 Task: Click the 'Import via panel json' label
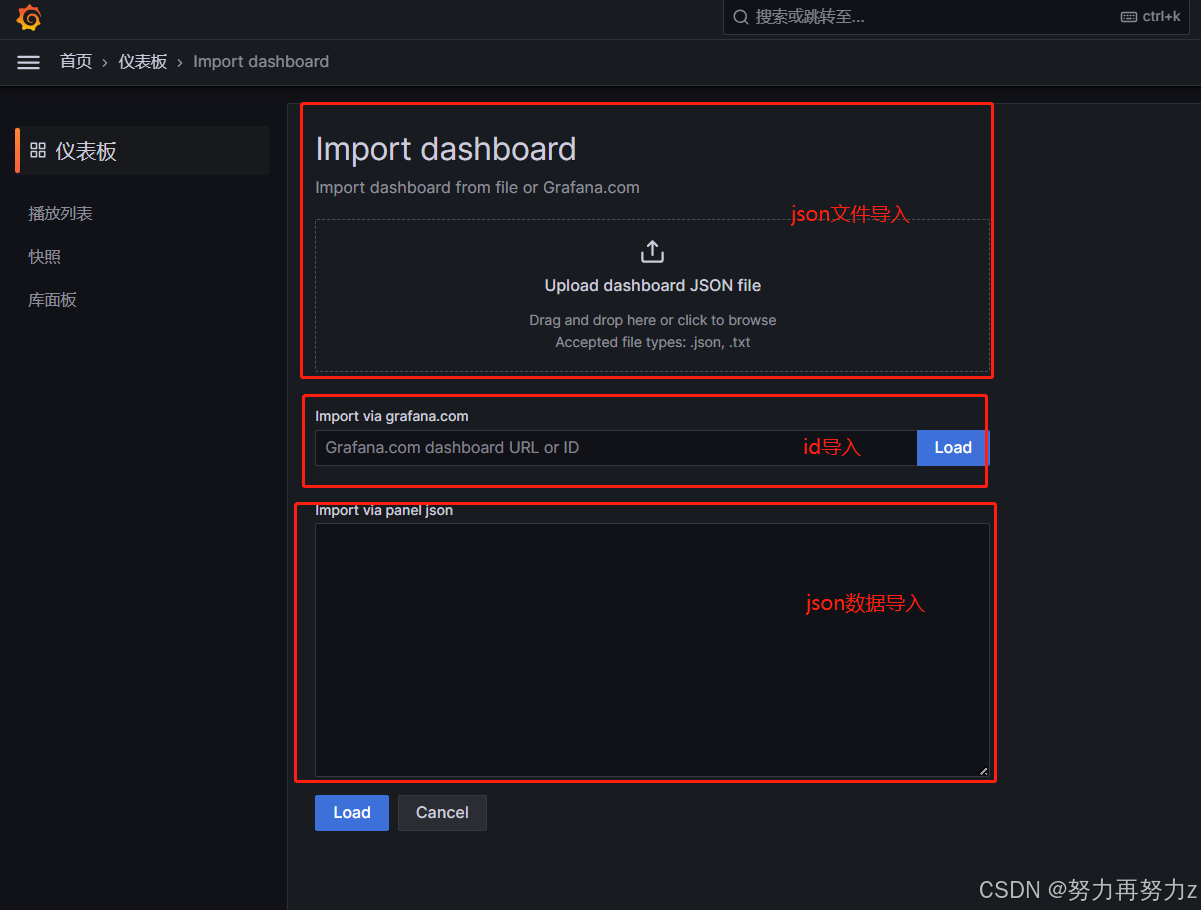[384, 510]
